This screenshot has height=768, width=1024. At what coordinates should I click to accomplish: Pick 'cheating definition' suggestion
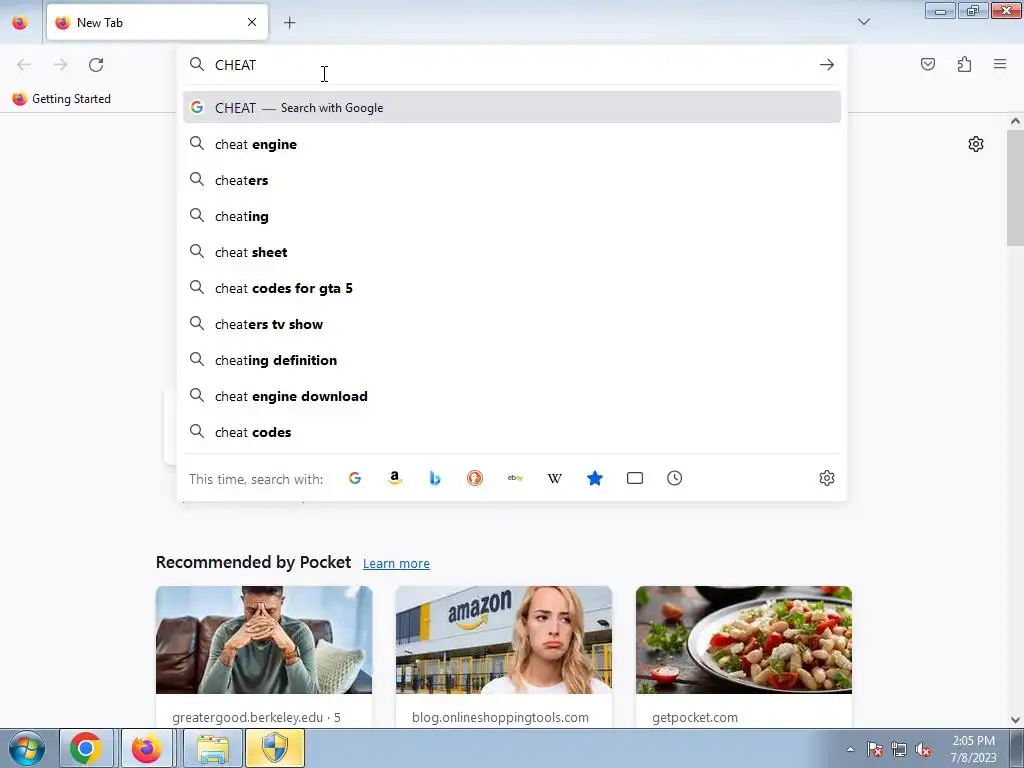[x=512, y=360]
